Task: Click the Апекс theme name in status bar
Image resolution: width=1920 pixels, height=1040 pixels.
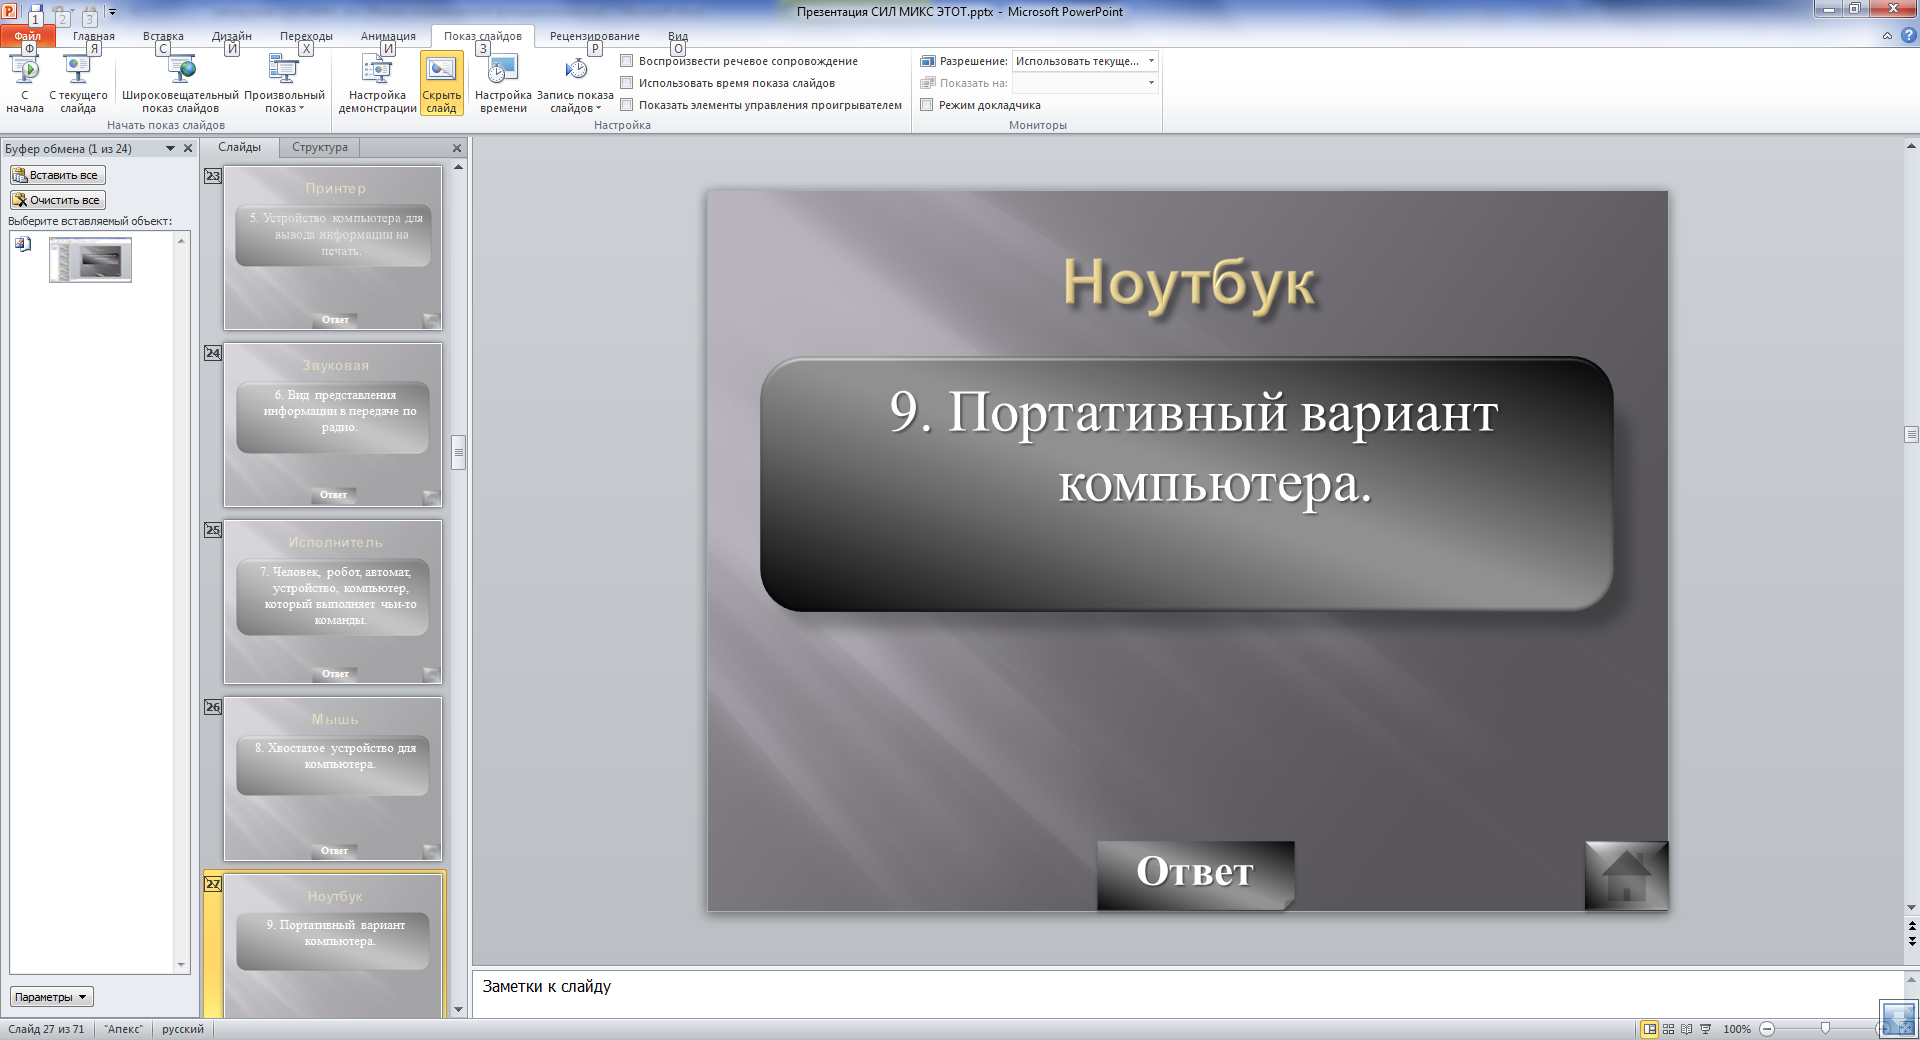Action: (x=124, y=1029)
